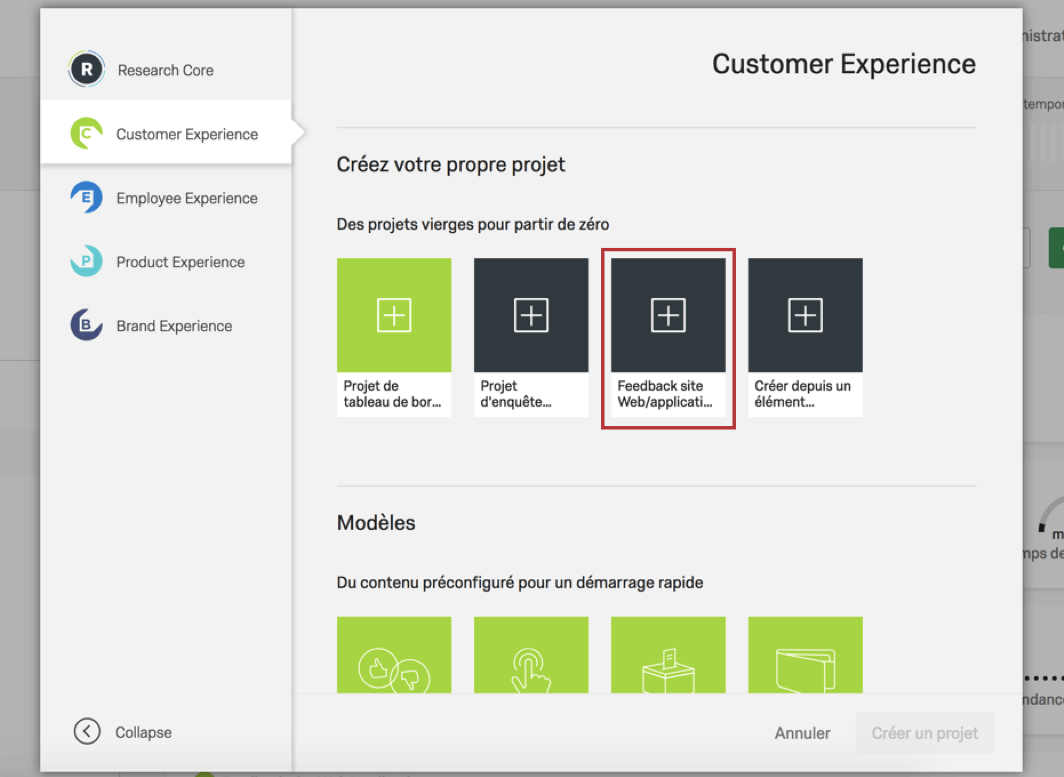
Task: Click the Brand Experience B icon
Action: click(x=86, y=325)
